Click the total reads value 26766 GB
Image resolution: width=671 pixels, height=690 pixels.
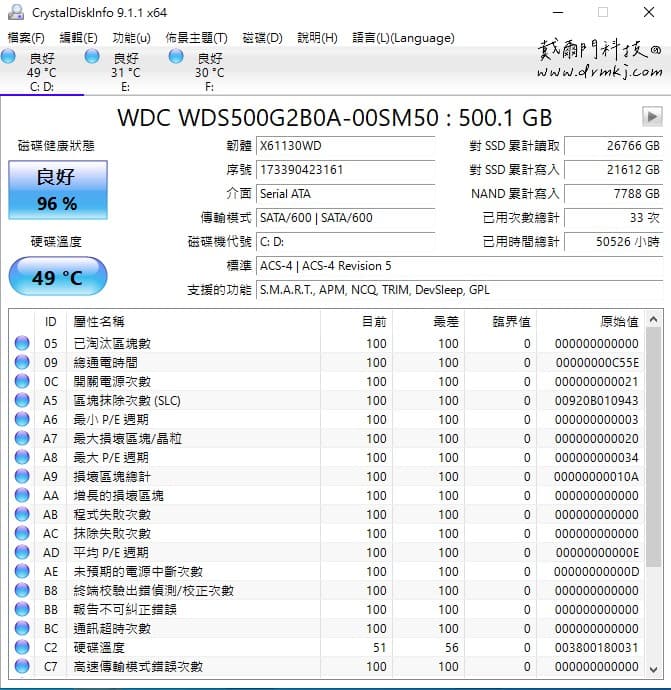[613, 146]
